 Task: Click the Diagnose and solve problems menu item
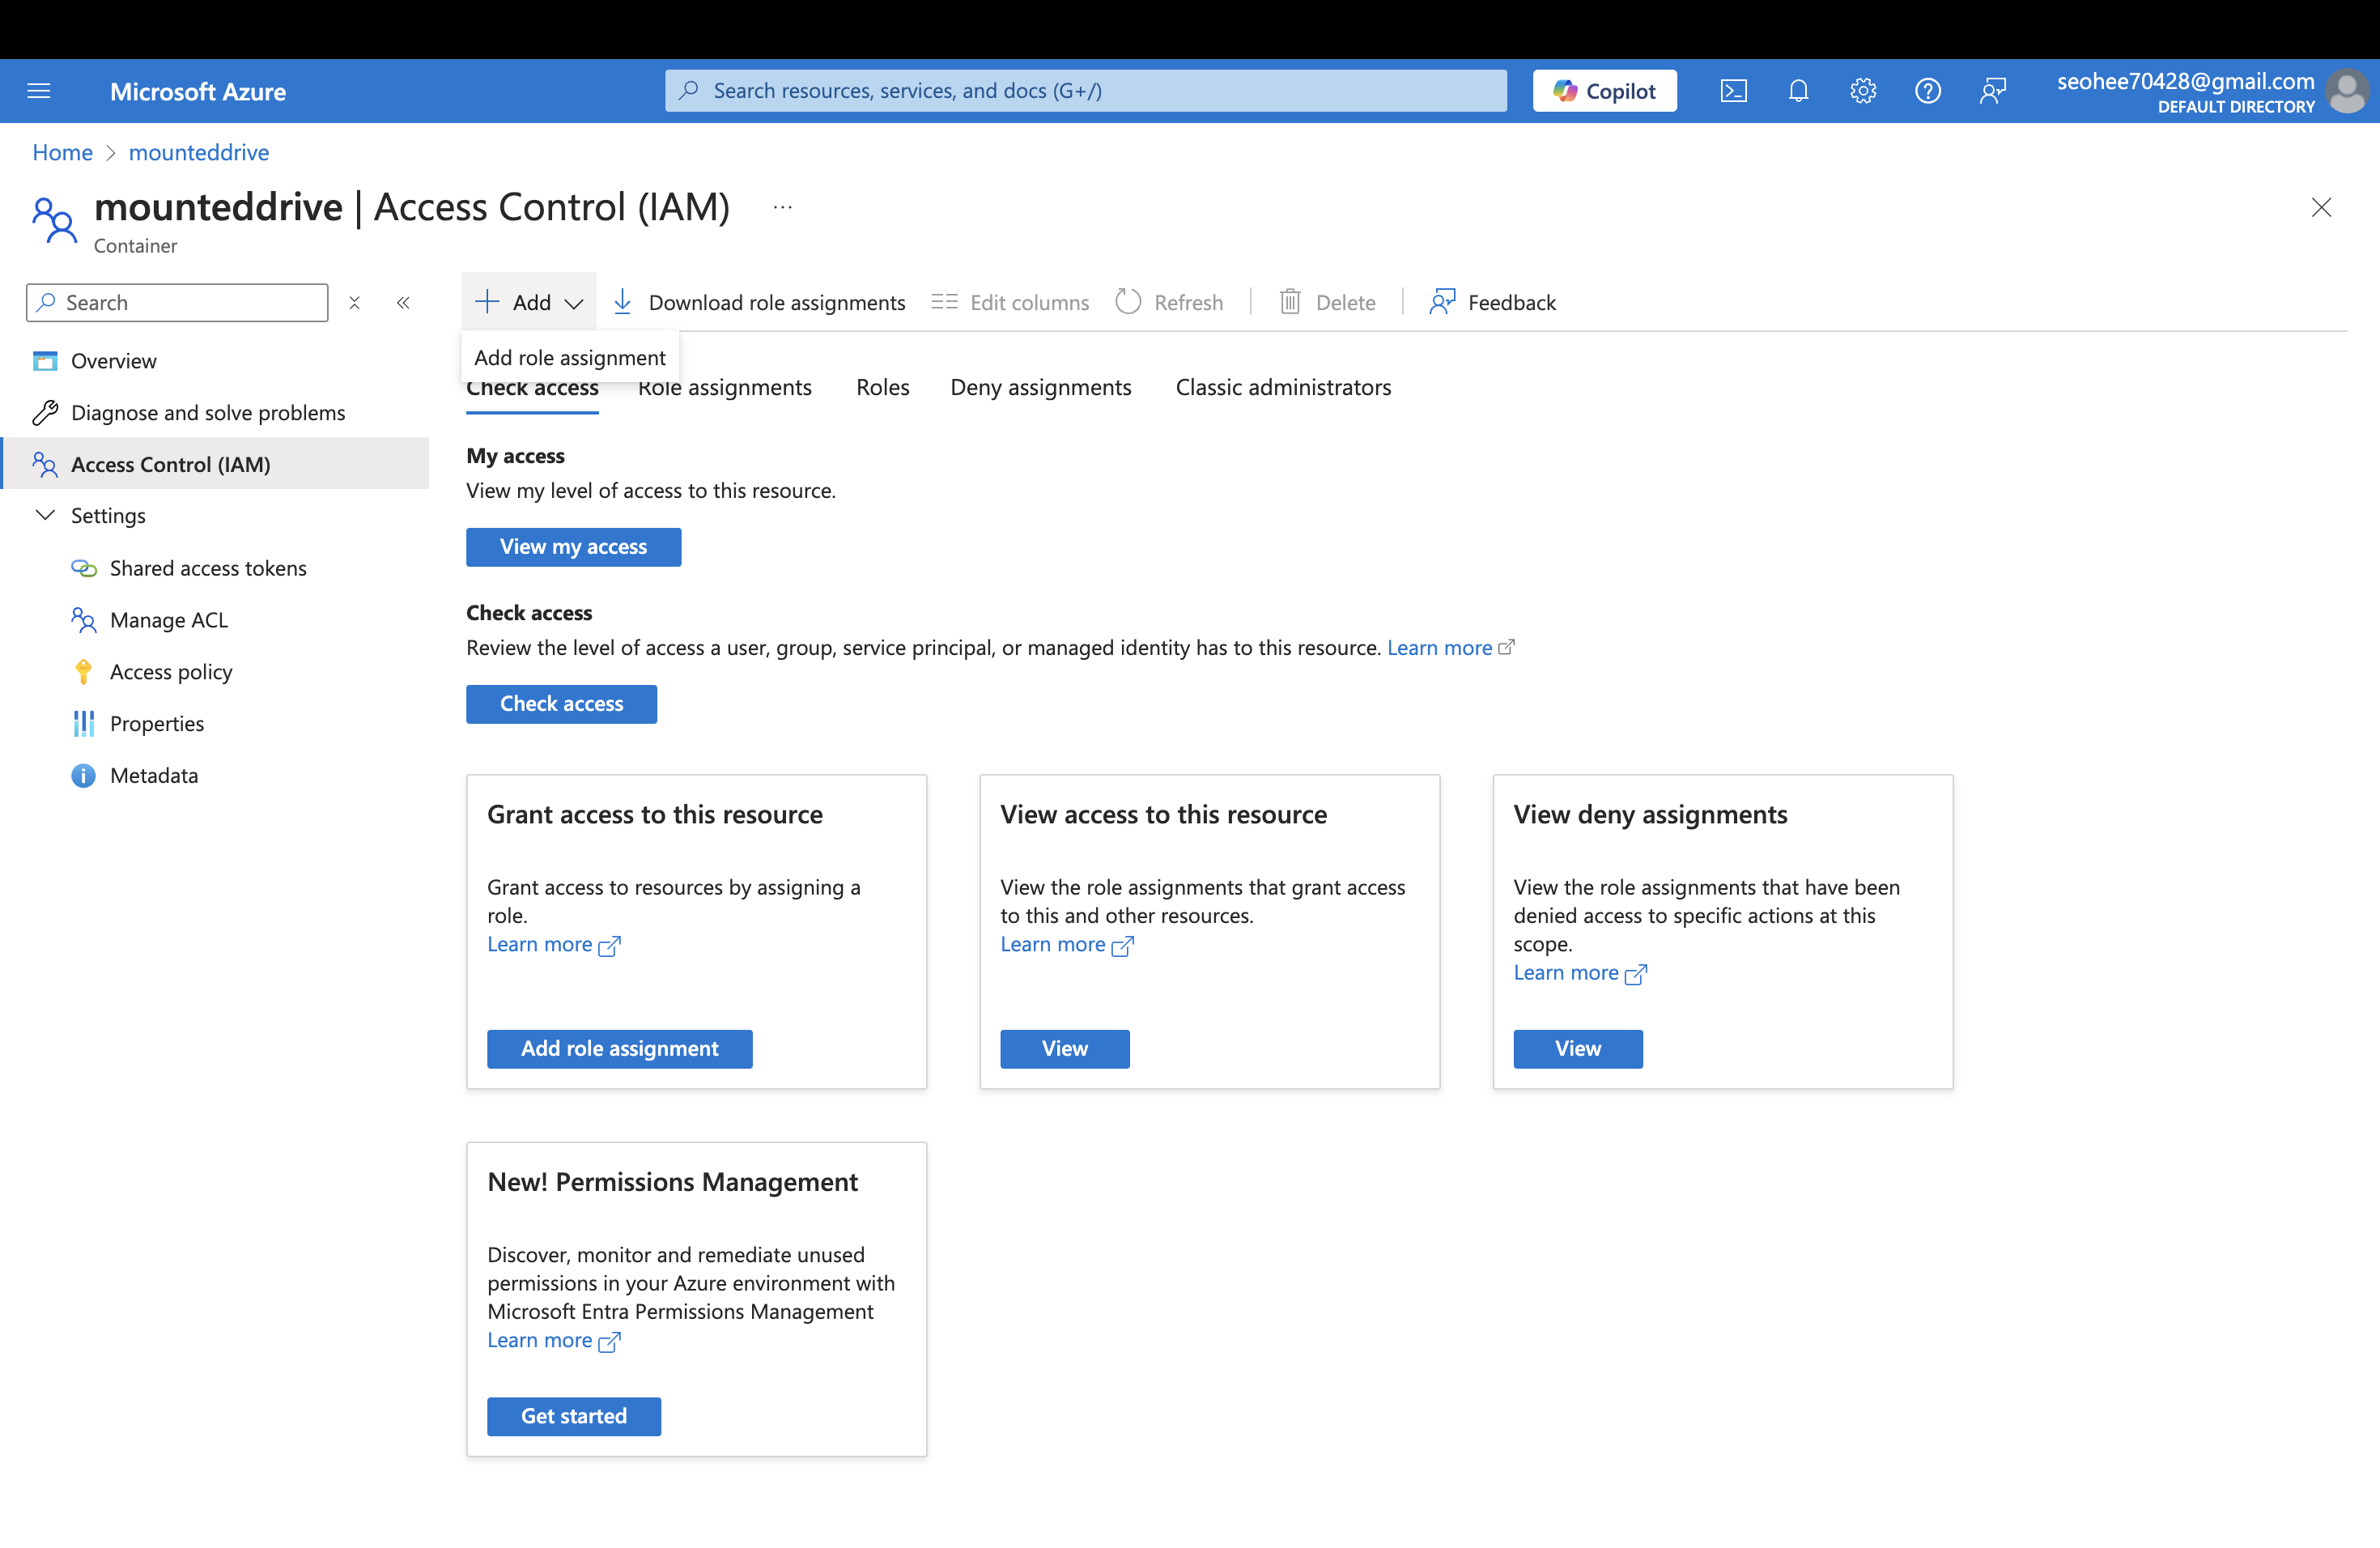[x=208, y=411]
